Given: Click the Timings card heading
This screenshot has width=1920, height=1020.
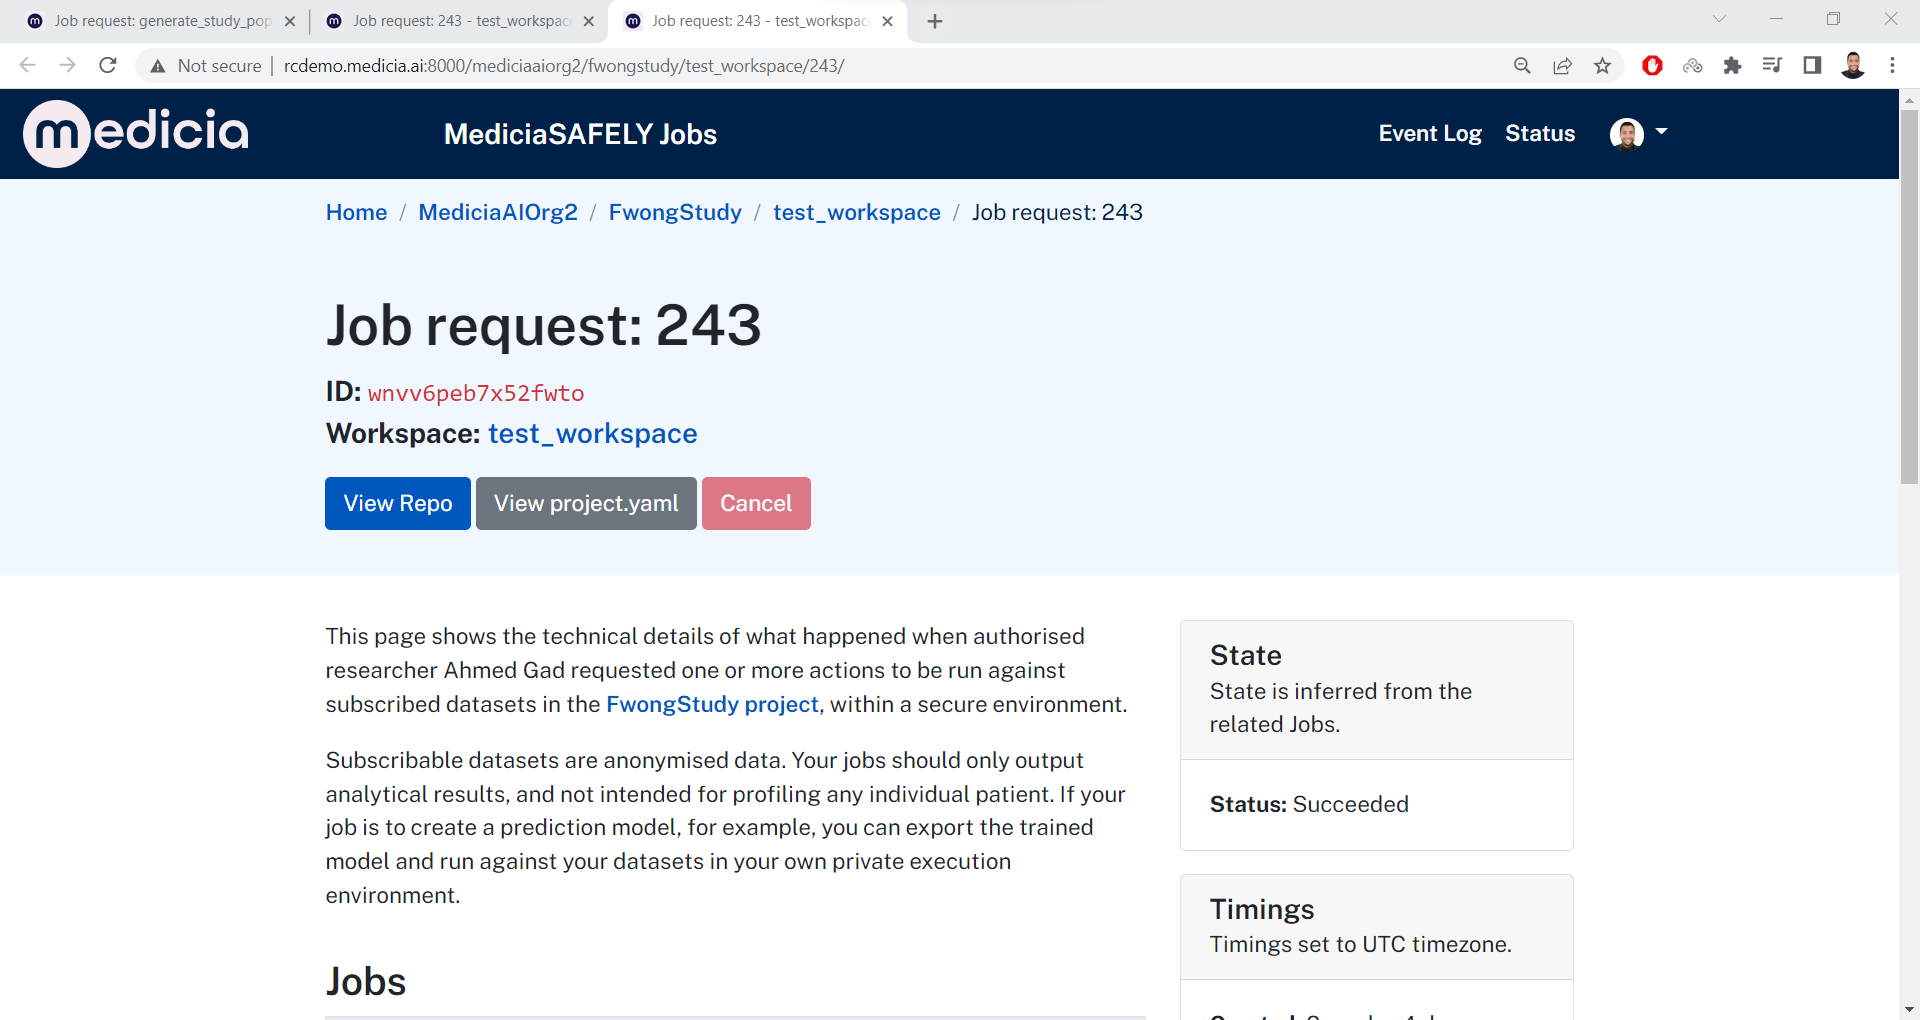Looking at the screenshot, I should [1262, 909].
